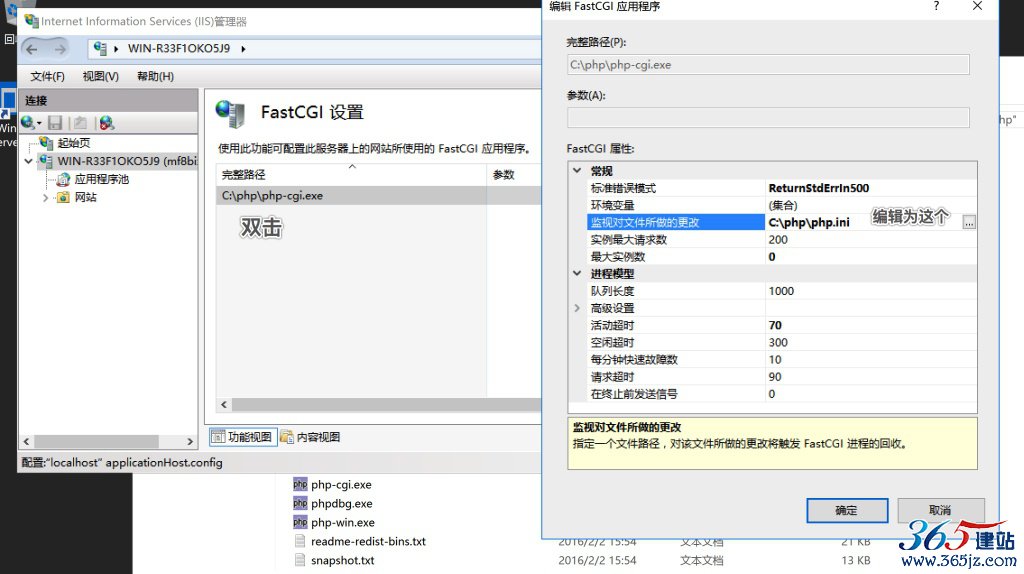Click the connections tree scrollbar right arrow
1024x574 pixels.
pyautogui.click(x=190, y=441)
